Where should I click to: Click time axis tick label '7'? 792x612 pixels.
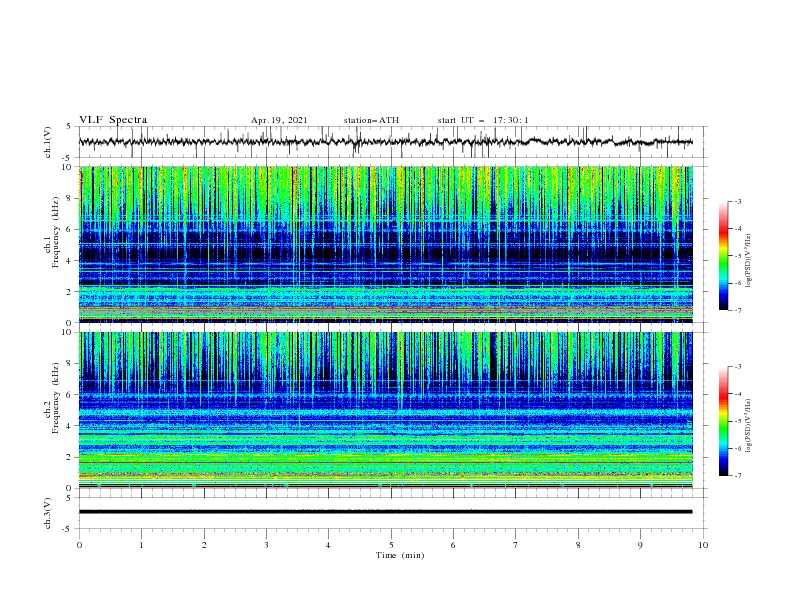click(x=516, y=545)
